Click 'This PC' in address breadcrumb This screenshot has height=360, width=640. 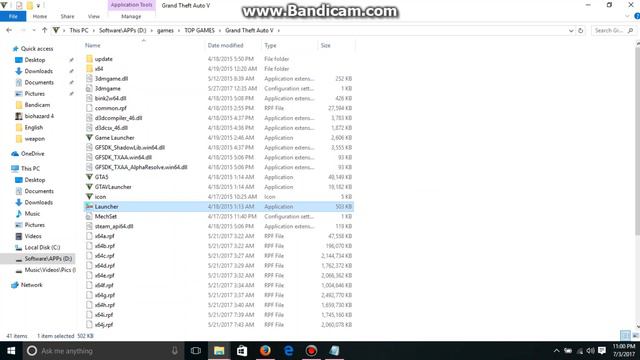(x=79, y=30)
